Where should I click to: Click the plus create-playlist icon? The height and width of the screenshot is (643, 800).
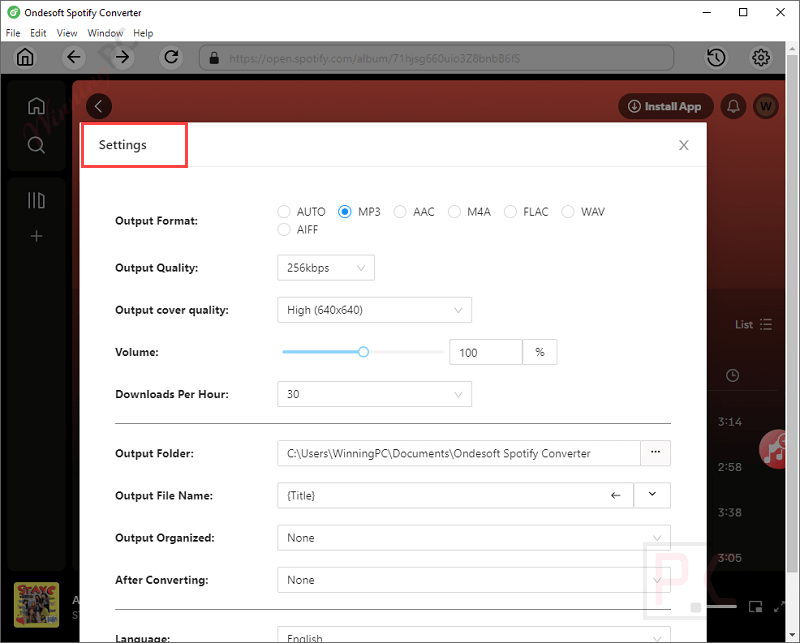(36, 236)
